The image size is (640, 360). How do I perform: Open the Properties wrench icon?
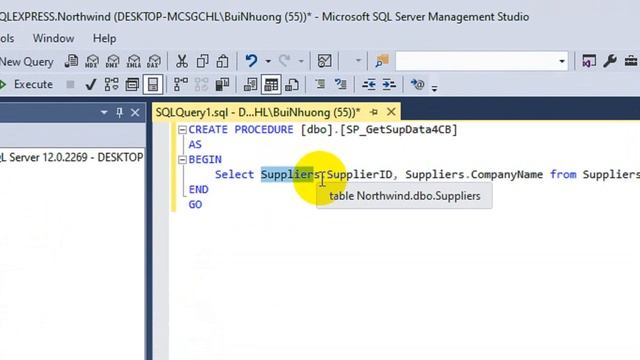[610, 61]
